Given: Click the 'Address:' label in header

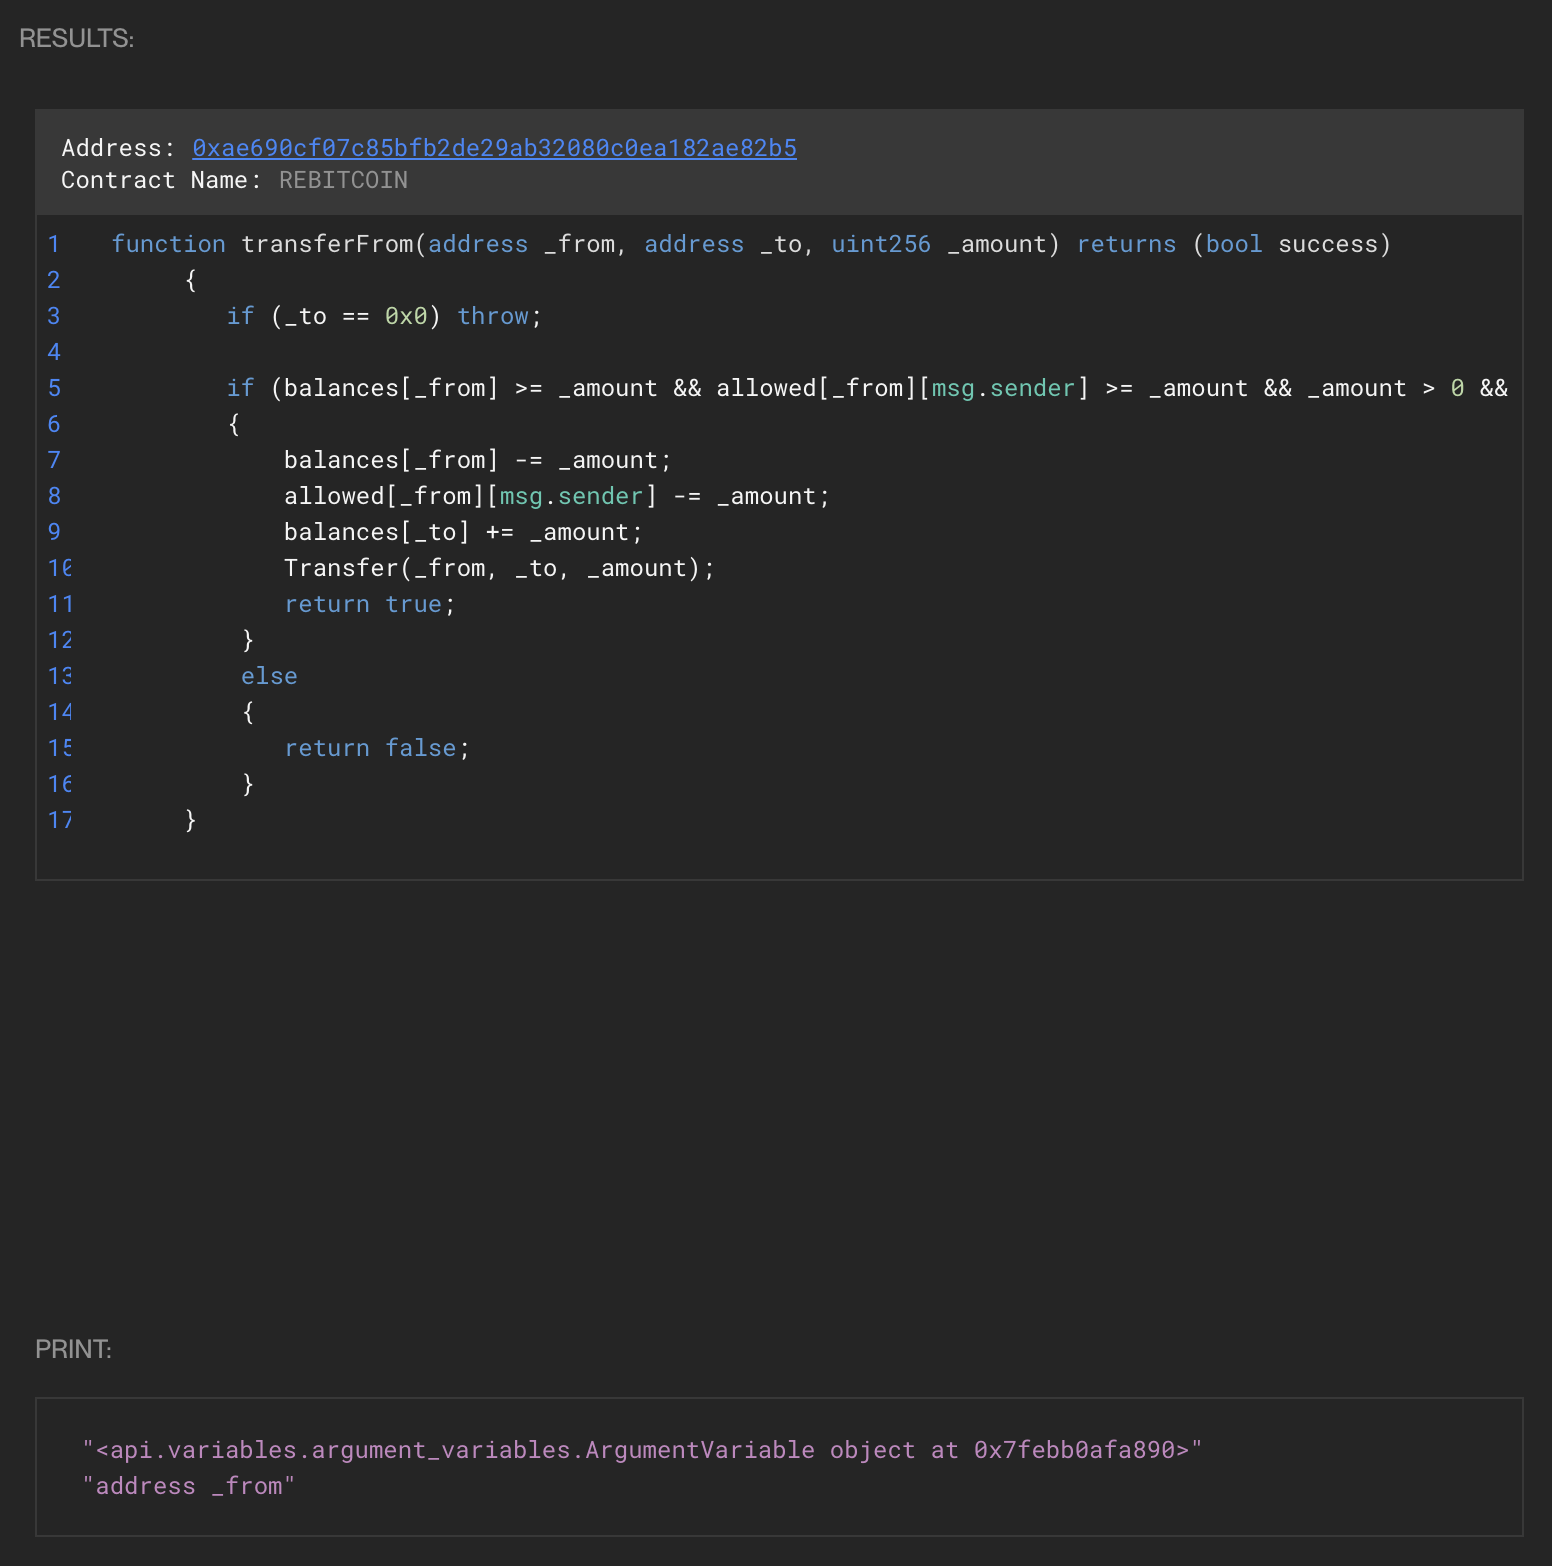Looking at the screenshot, I should pyautogui.click(x=118, y=148).
